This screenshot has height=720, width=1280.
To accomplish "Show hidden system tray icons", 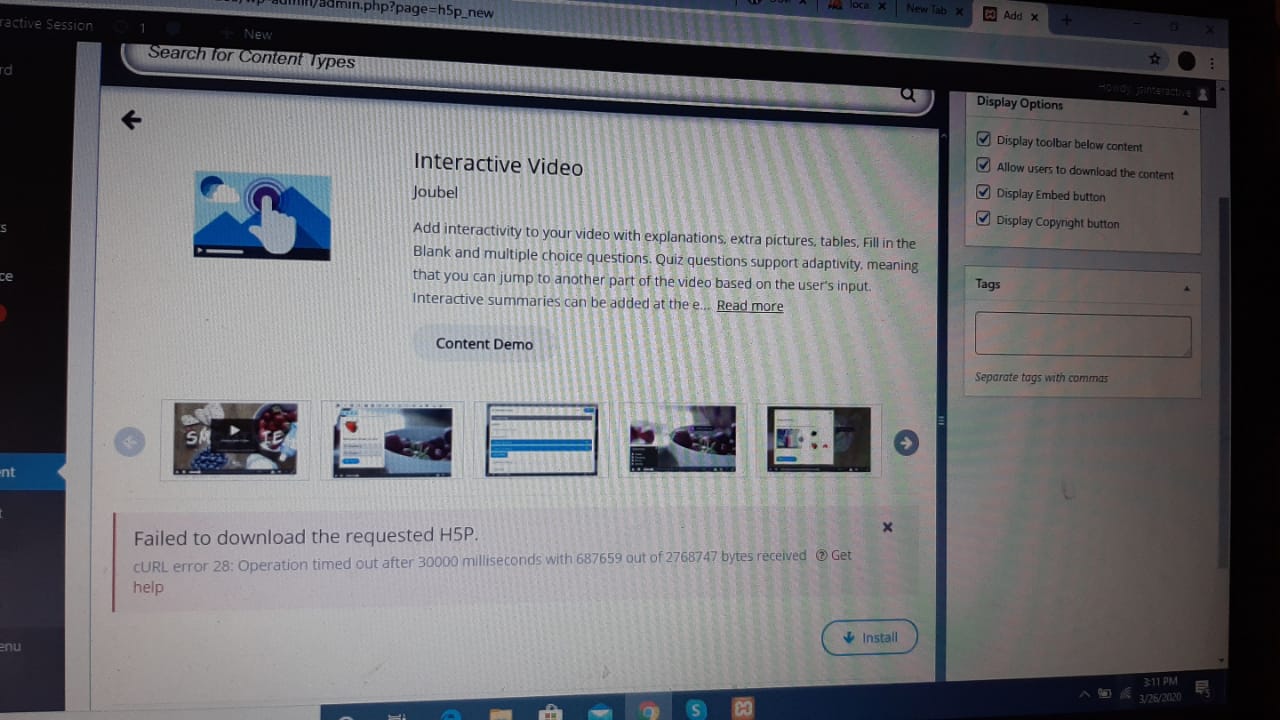I will point(1084,693).
